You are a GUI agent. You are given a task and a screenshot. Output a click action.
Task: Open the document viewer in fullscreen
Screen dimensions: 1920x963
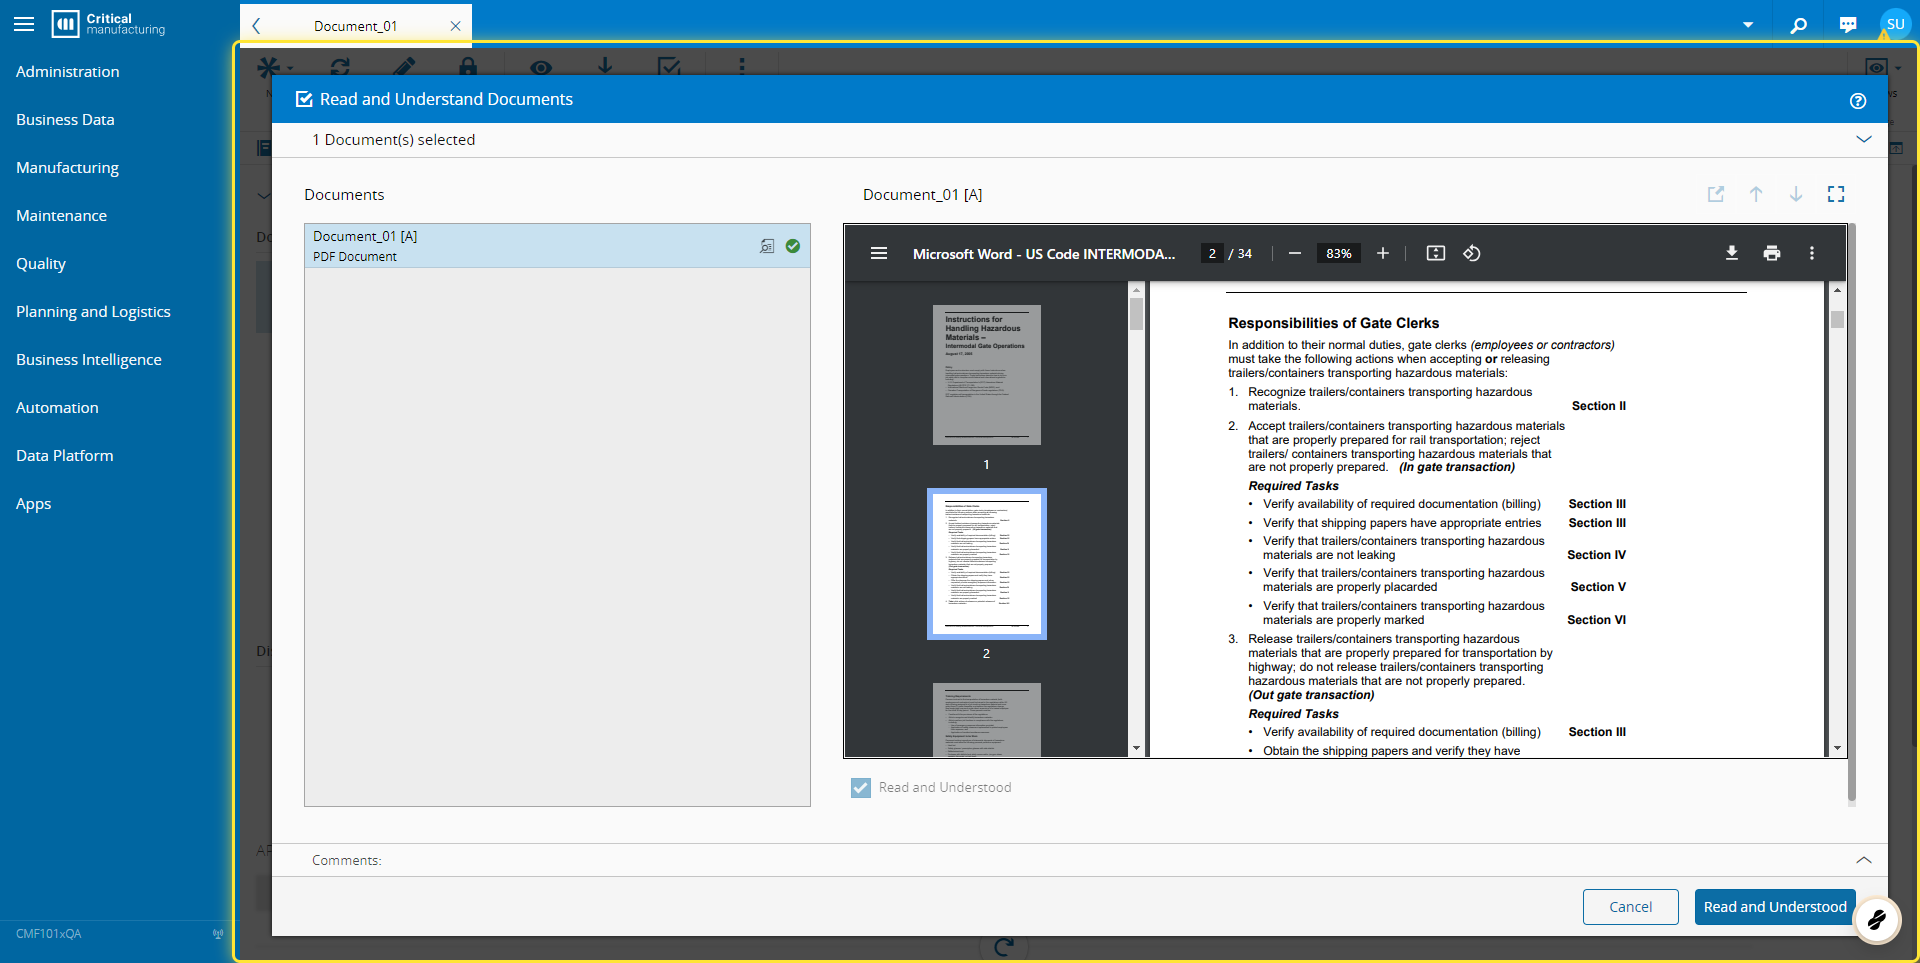(x=1836, y=194)
